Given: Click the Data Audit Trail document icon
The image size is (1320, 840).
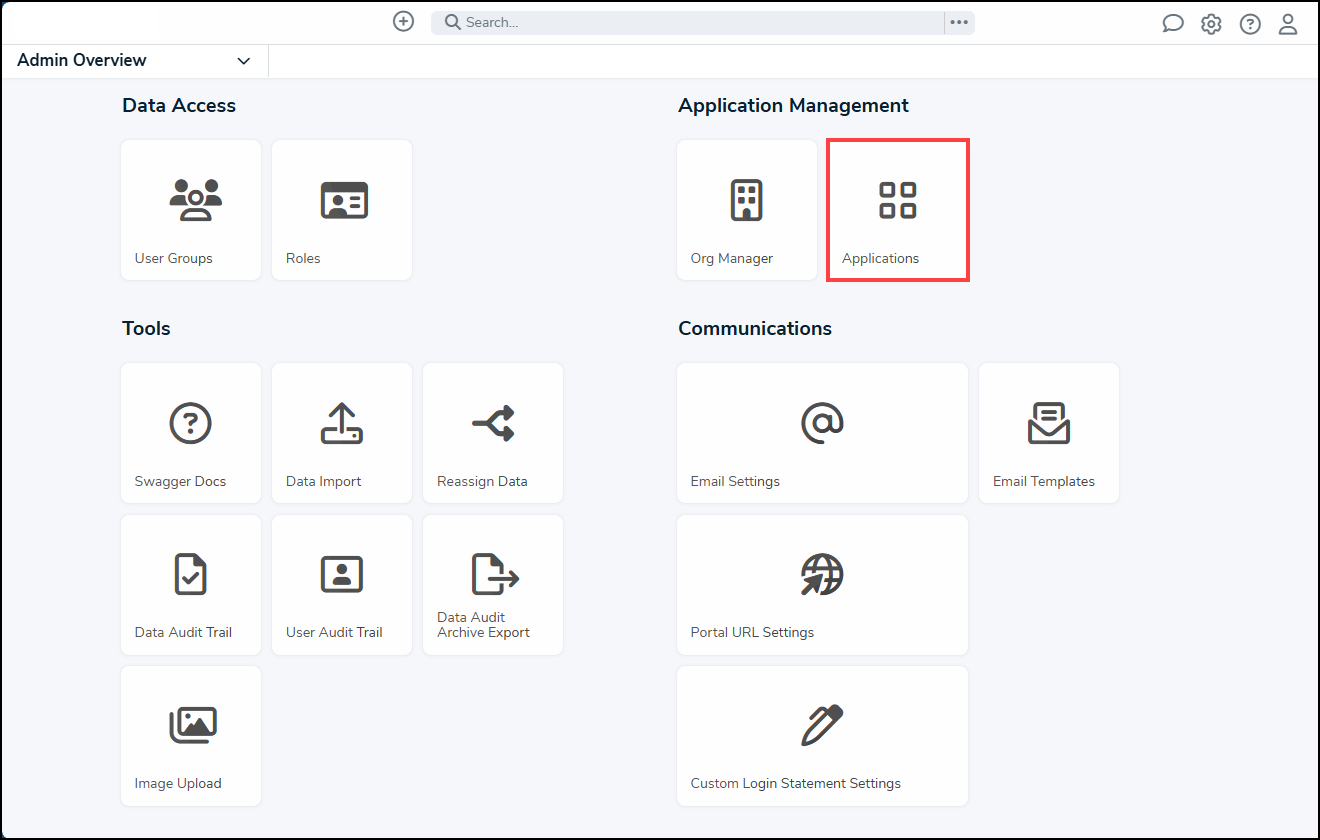Looking at the screenshot, I should (x=190, y=574).
